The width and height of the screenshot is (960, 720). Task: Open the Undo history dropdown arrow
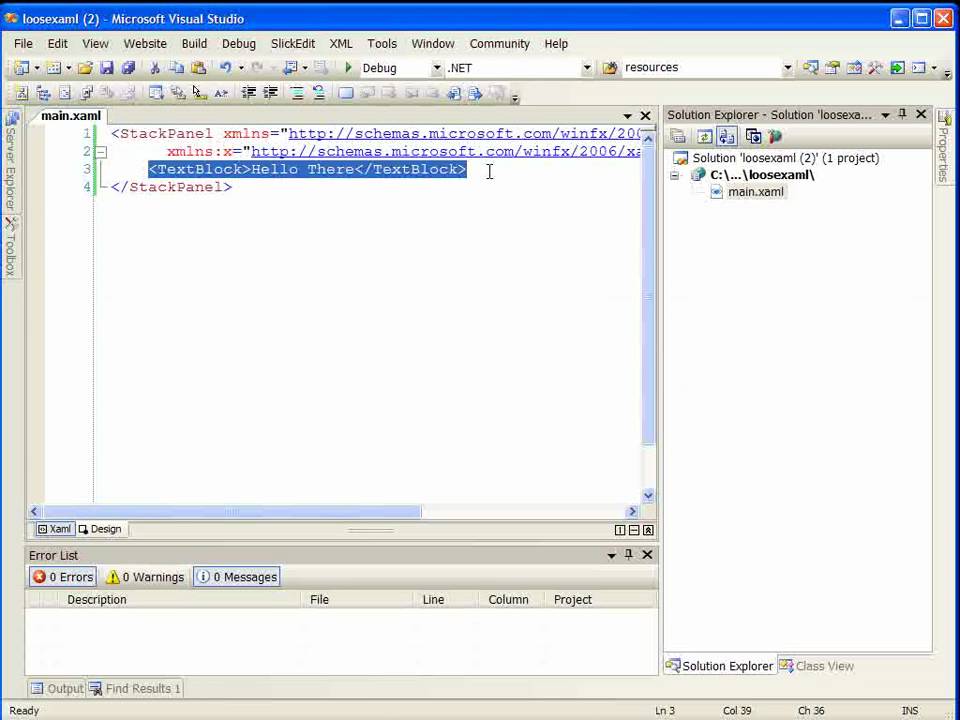(241, 68)
